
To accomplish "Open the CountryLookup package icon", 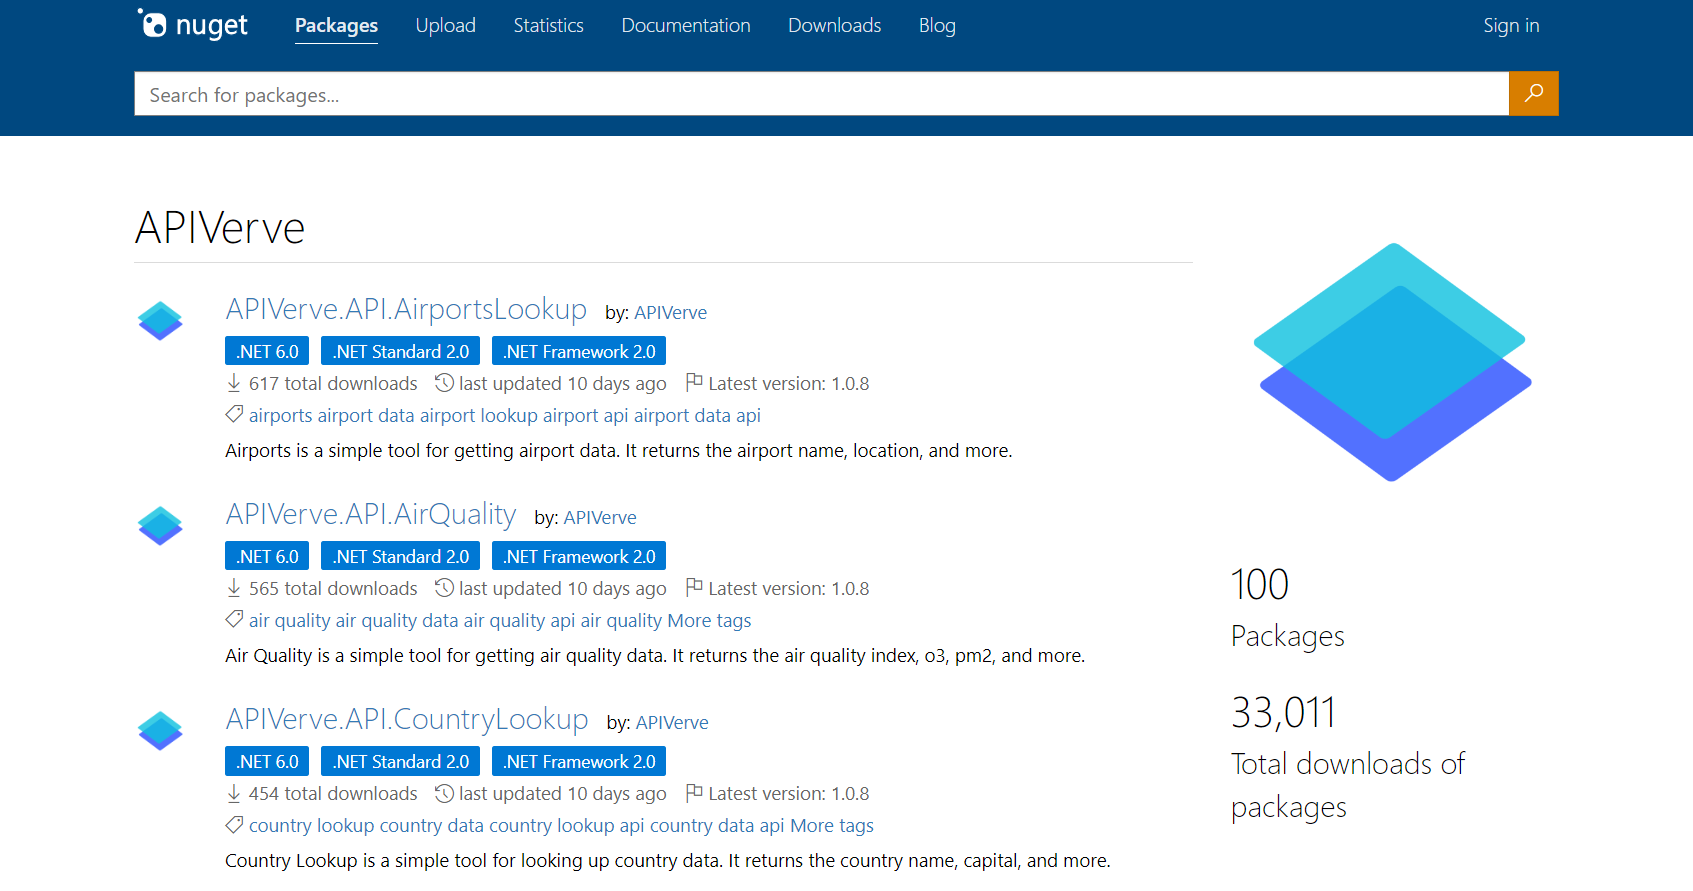I will (x=160, y=731).
